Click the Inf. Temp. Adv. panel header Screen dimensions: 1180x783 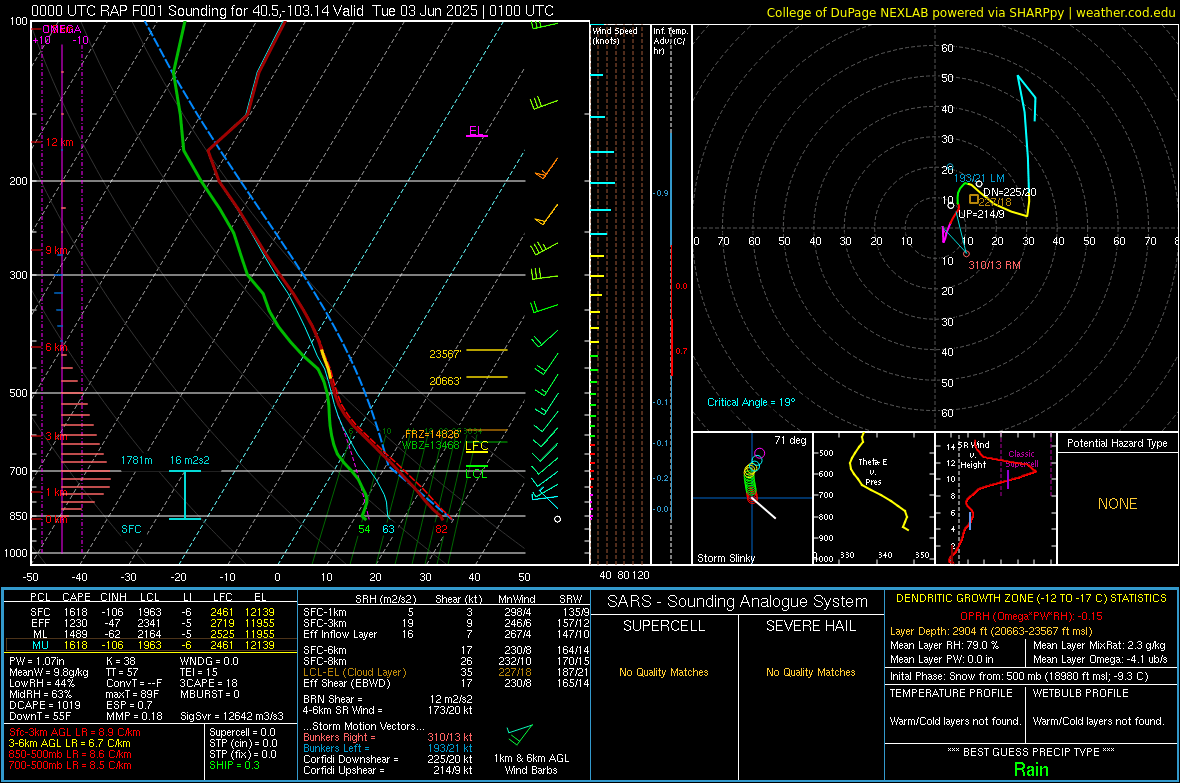coord(670,41)
